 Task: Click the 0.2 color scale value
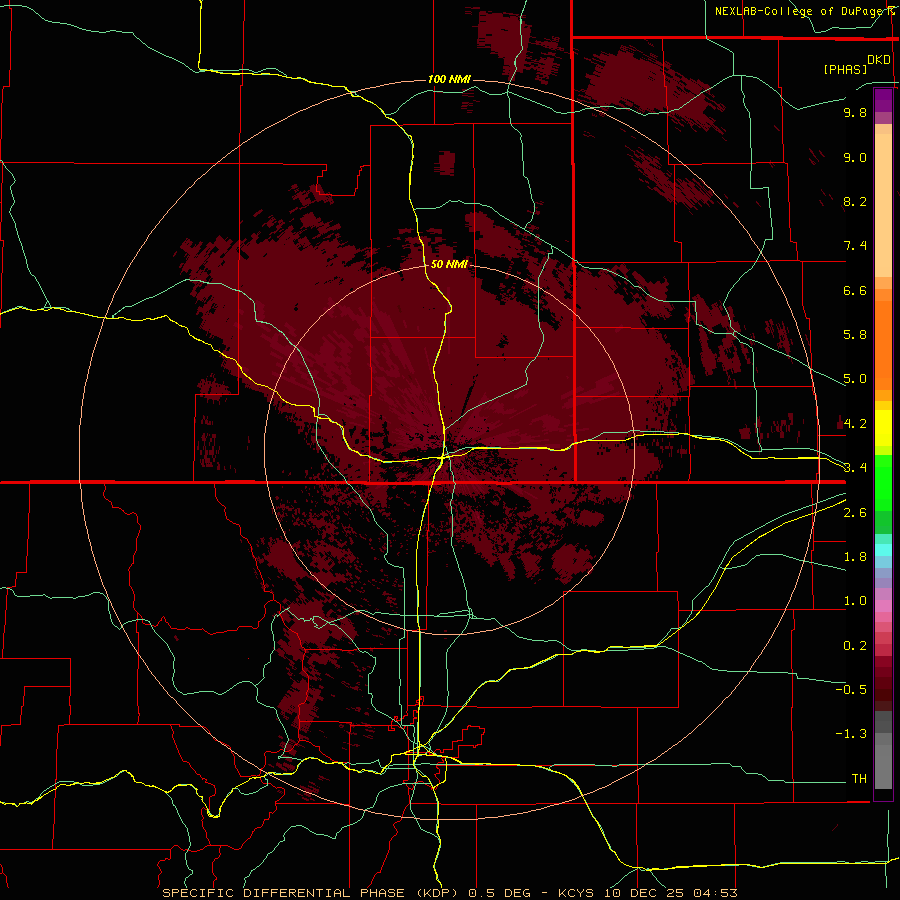pos(855,646)
